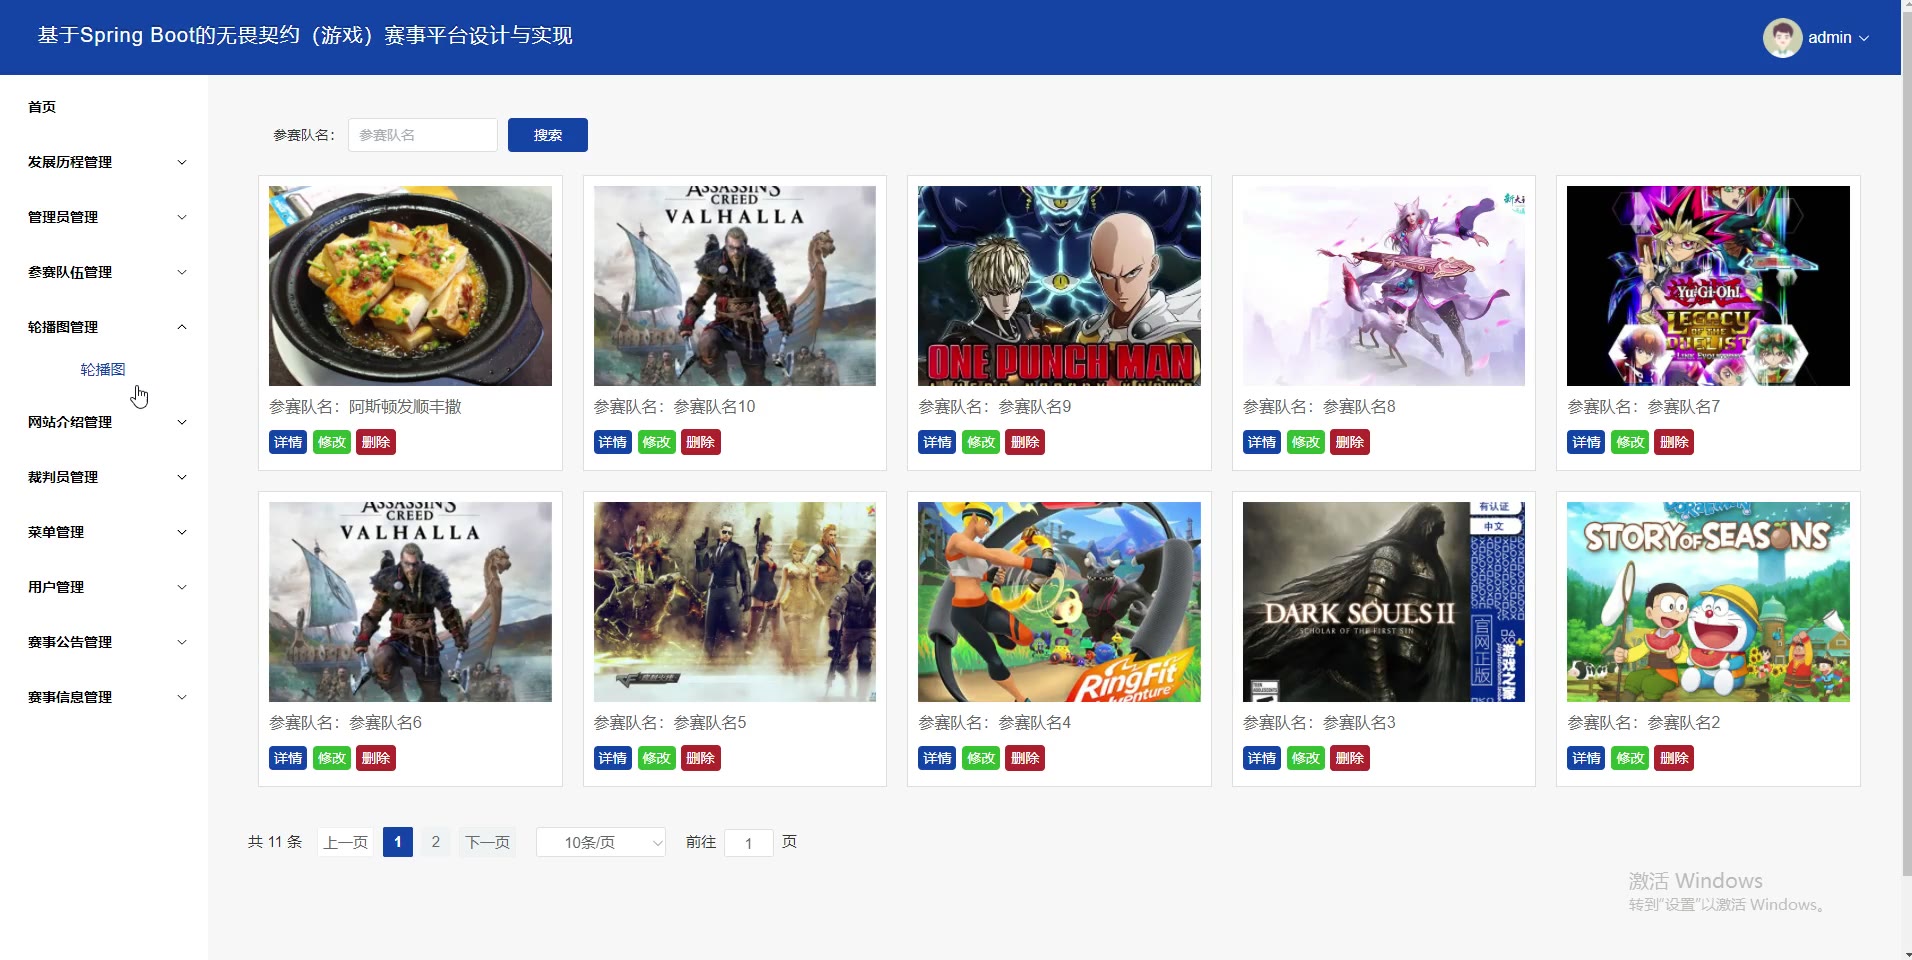
Task: View 详情 for 参赛队名2
Action: 1586,758
